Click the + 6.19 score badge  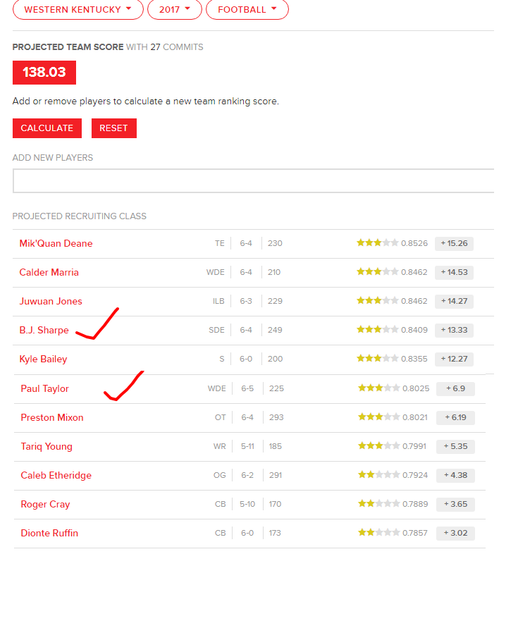(455, 418)
